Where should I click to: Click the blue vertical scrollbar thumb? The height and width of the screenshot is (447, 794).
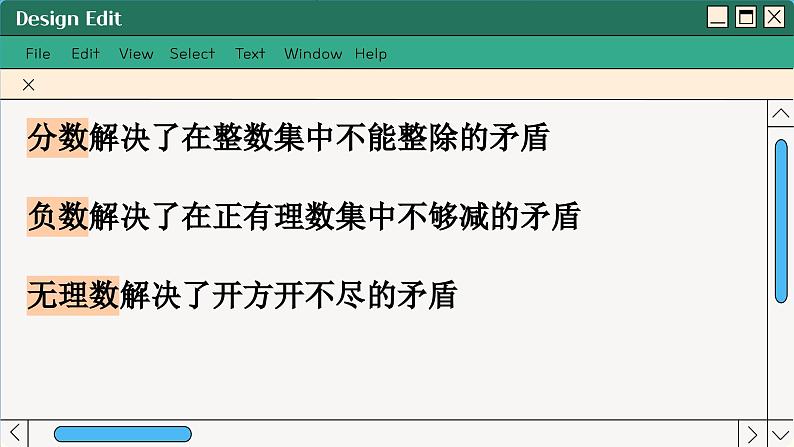click(x=781, y=220)
